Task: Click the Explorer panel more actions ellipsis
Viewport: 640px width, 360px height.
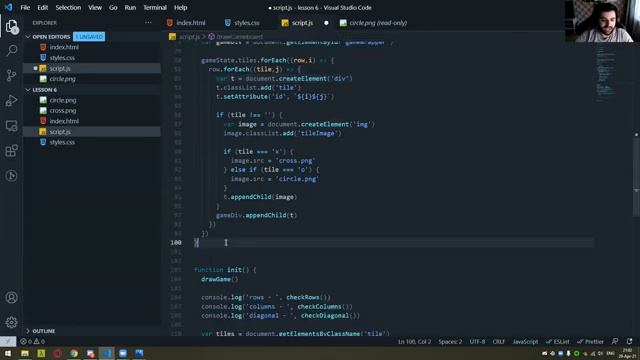Action: click(x=148, y=23)
